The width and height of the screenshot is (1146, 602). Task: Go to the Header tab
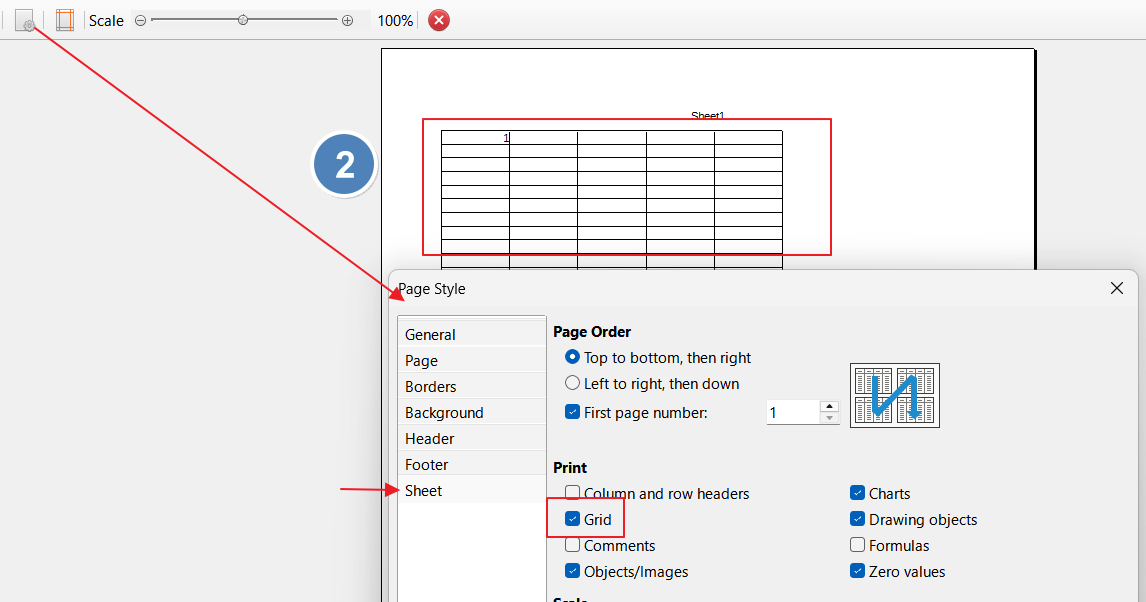430,438
